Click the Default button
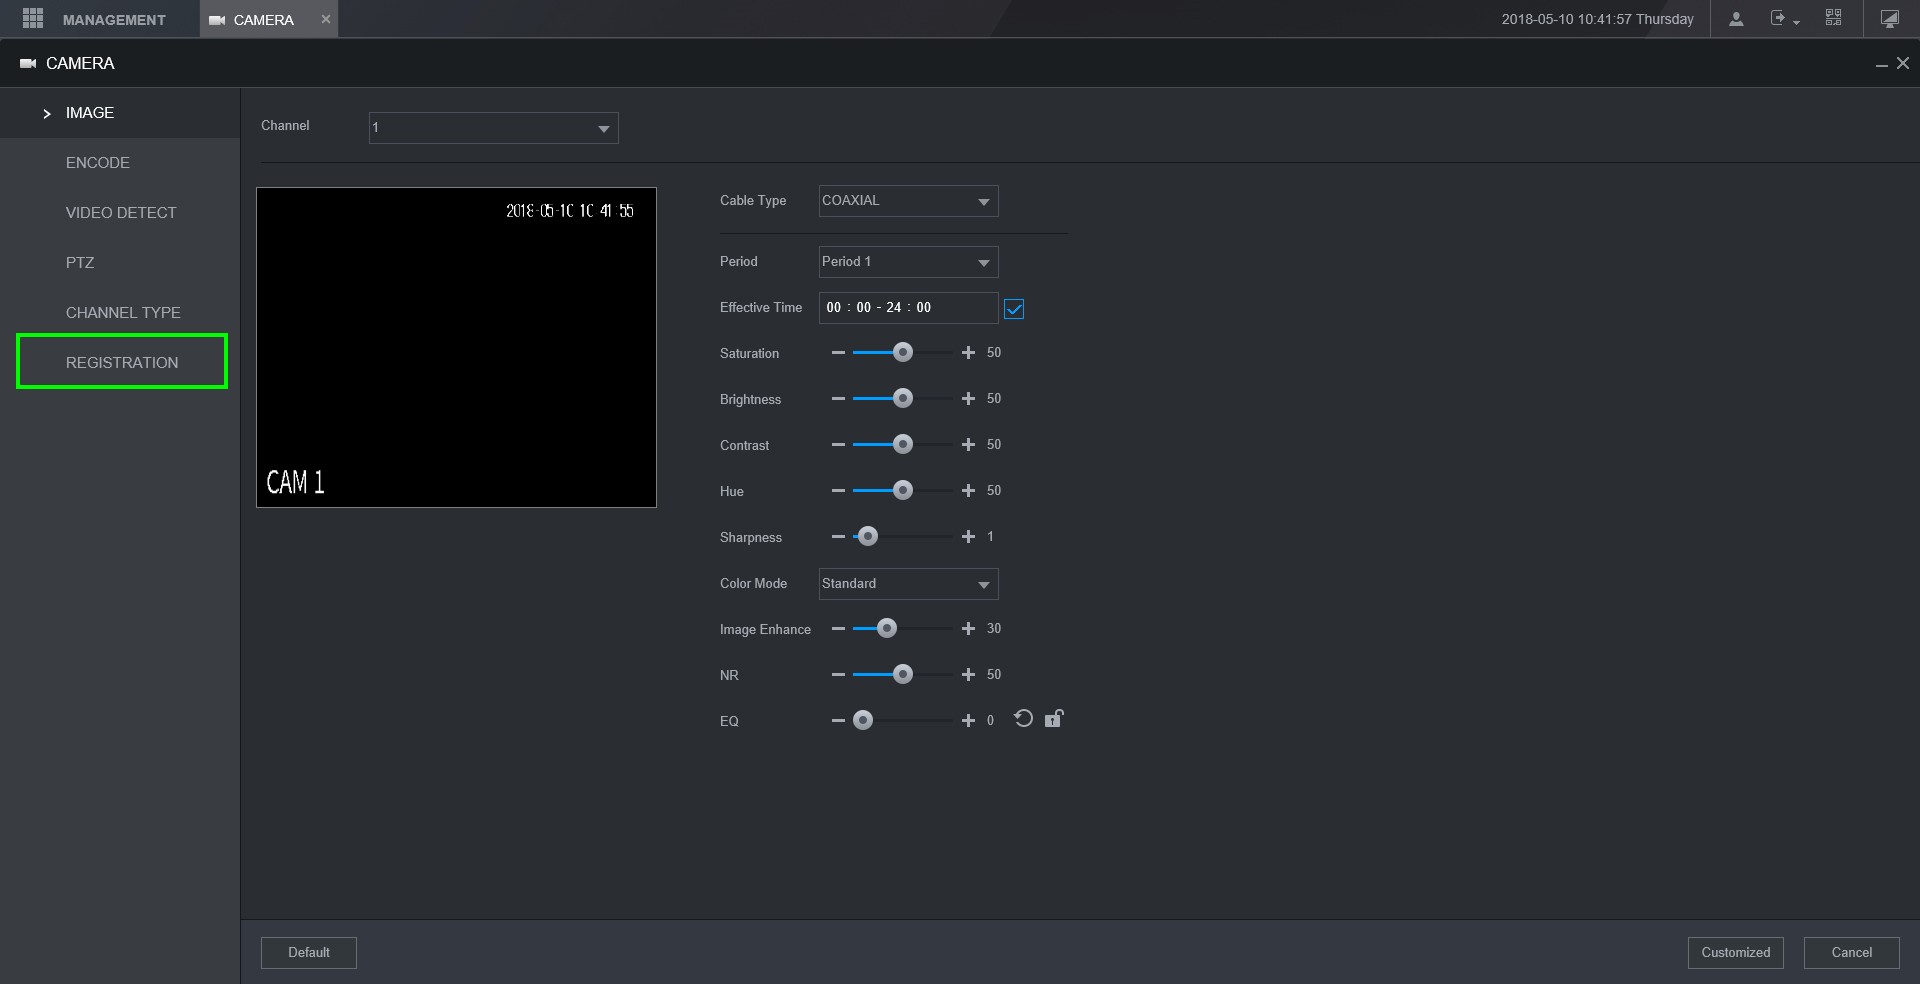 [308, 952]
